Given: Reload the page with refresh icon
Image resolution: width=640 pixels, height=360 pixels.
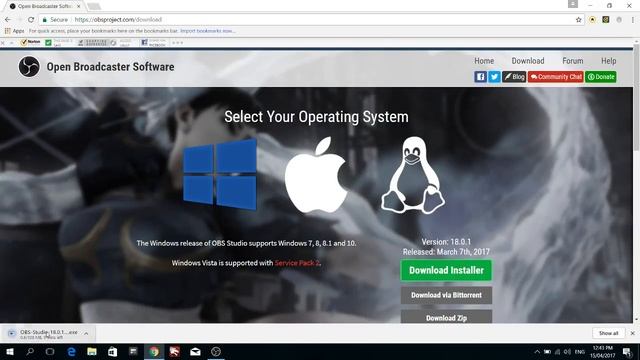Looking at the screenshot, I should pyautogui.click(x=31, y=20).
